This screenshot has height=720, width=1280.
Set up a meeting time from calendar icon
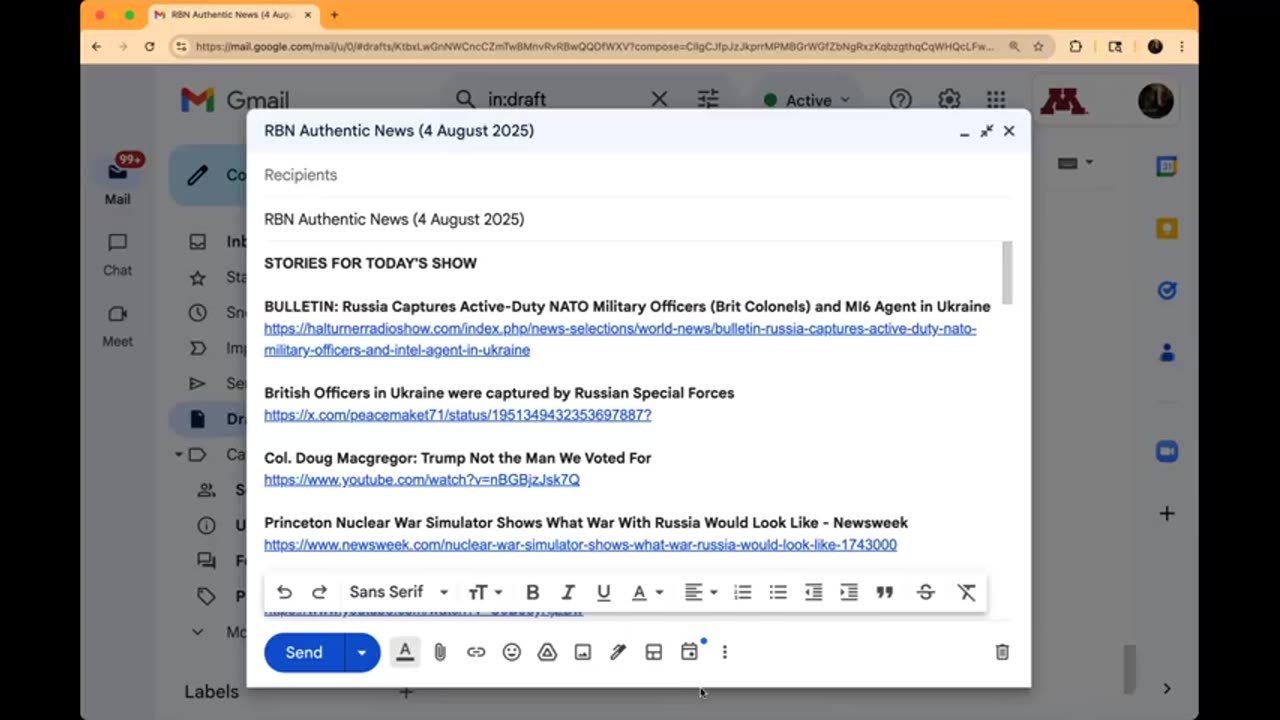pos(689,652)
